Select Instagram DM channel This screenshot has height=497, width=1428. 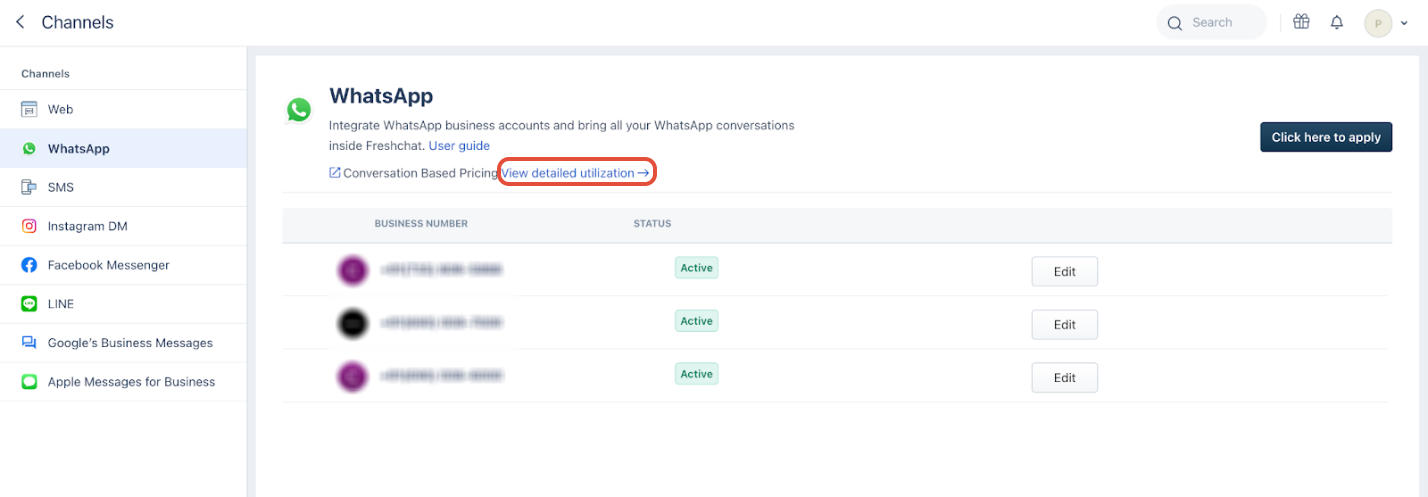[123, 226]
